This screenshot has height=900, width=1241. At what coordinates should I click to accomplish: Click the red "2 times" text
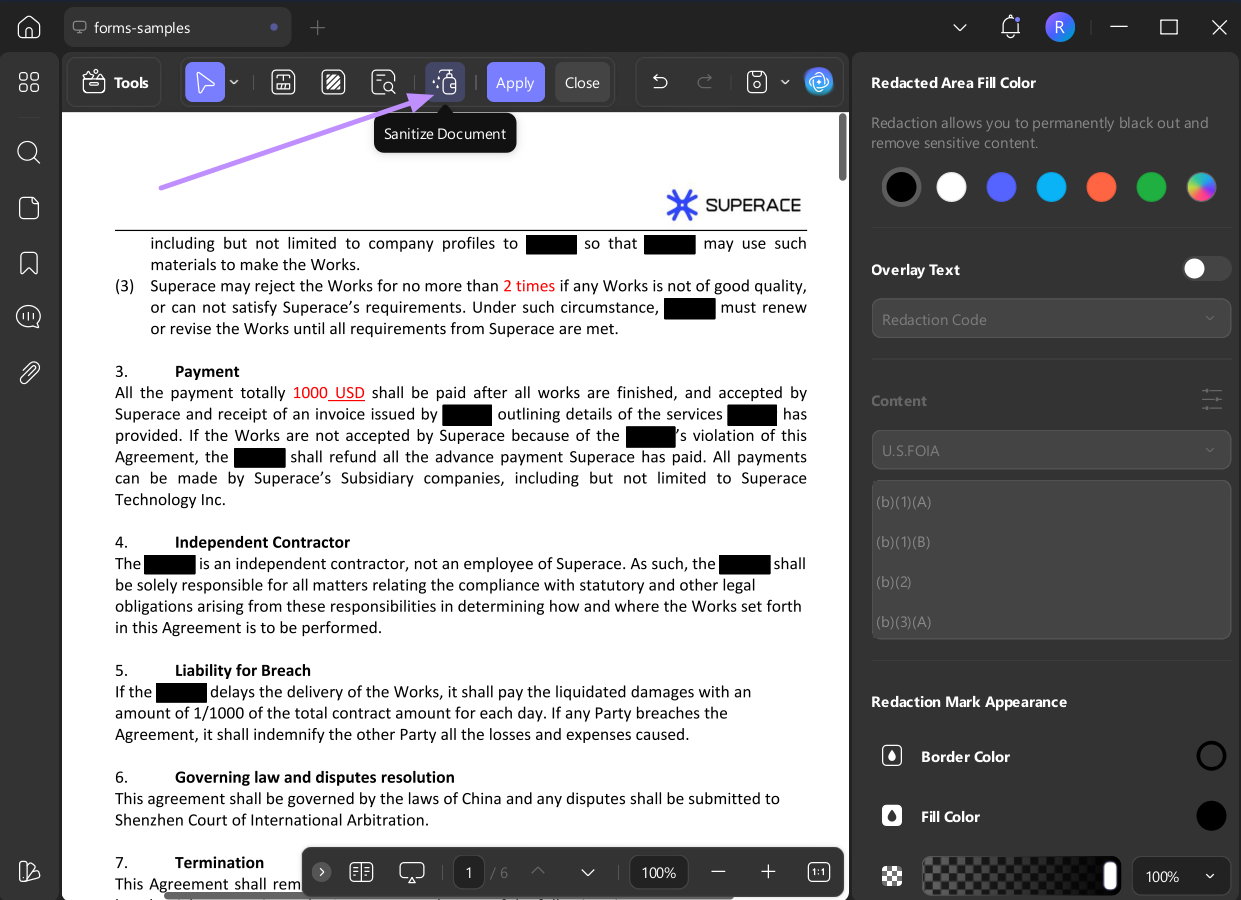pyautogui.click(x=529, y=286)
